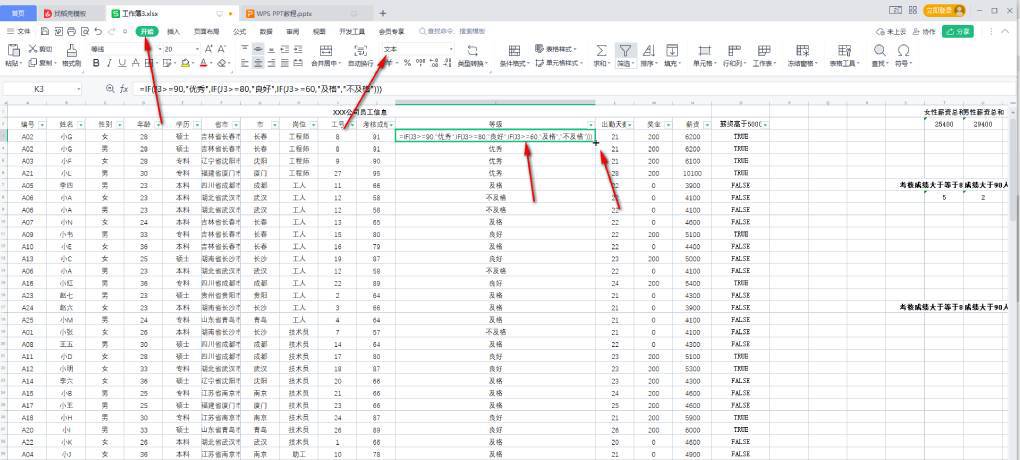The height and width of the screenshot is (460, 1020).
Task: Click the Print Preview icon
Action: 85,31
